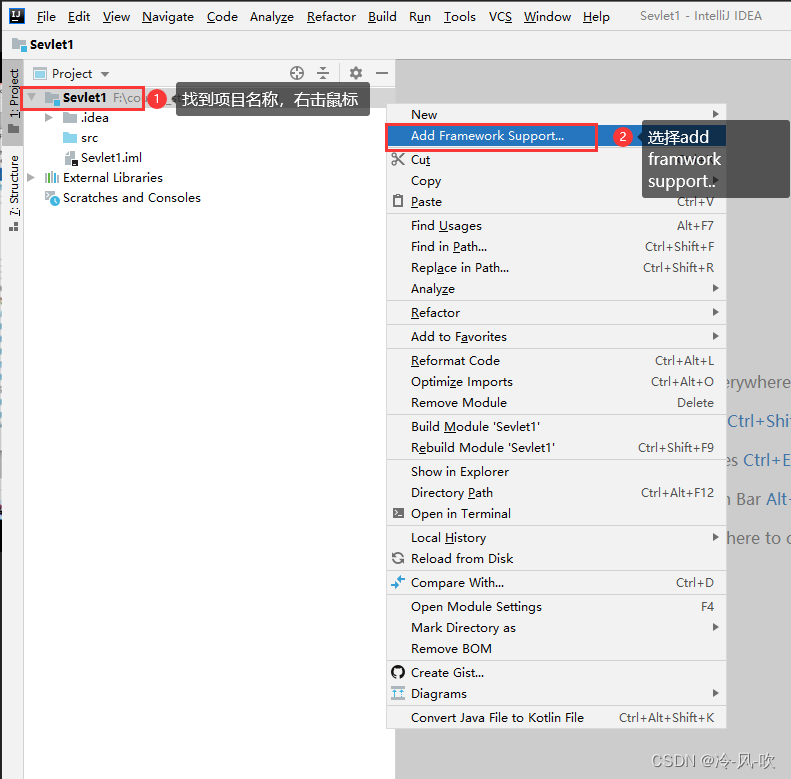
Task: Expand the Local History submenu
Action: coord(715,537)
